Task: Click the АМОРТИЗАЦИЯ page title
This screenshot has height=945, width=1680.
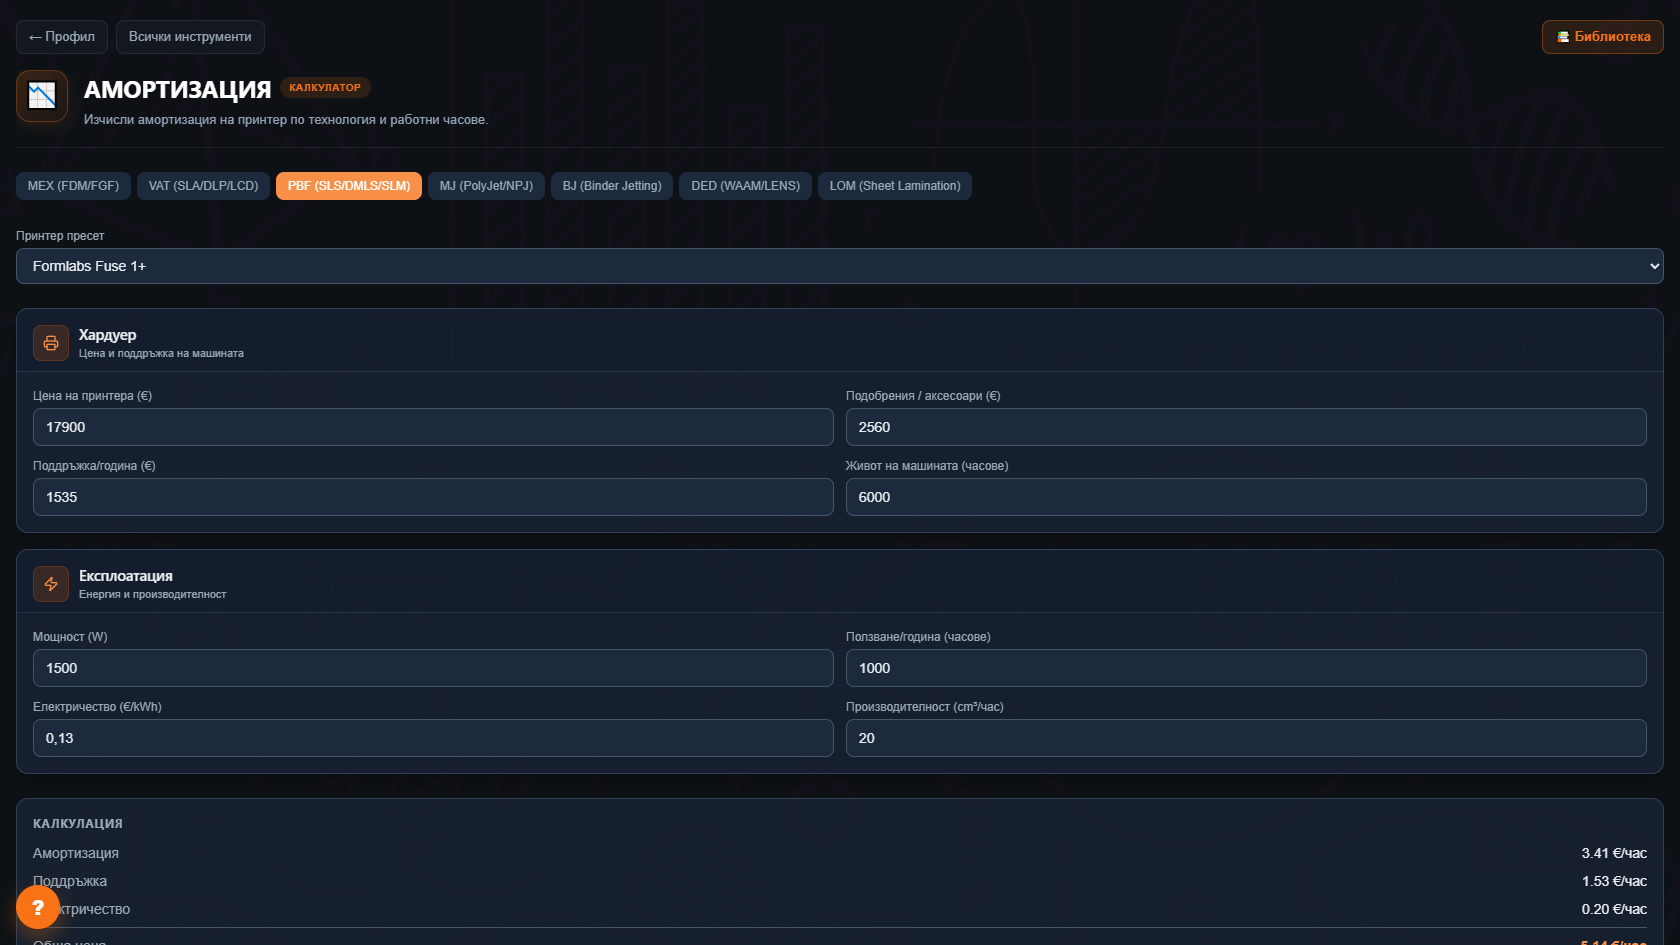Action: (177, 90)
